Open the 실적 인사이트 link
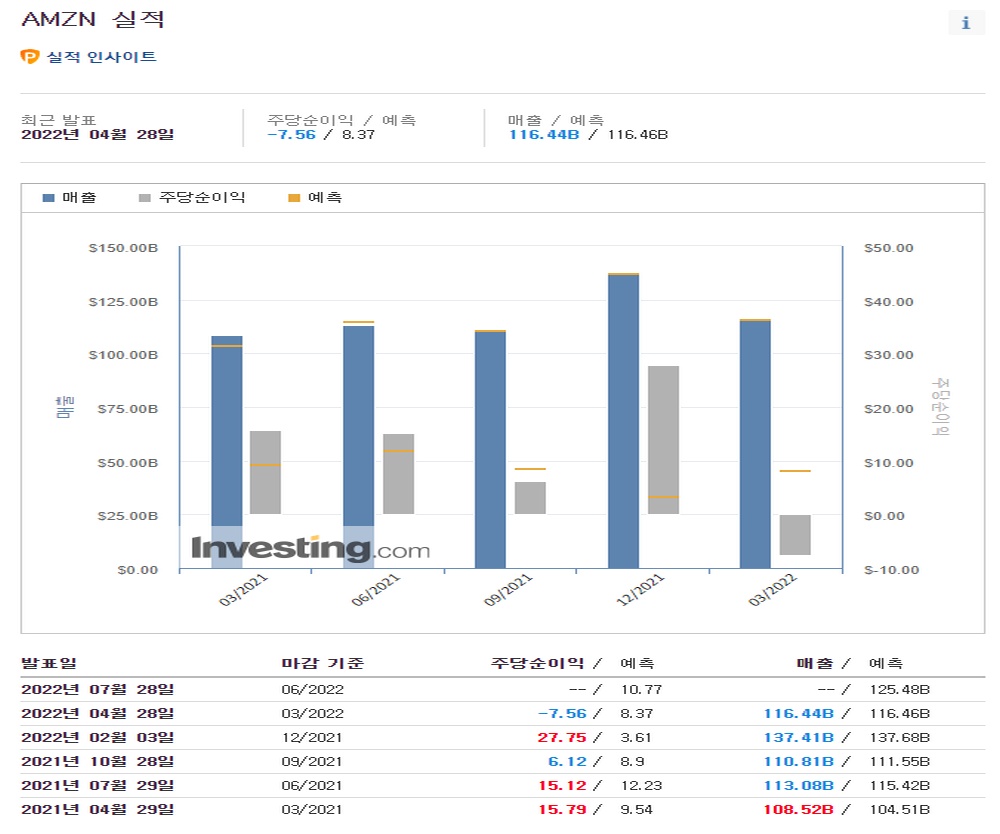1000x834 pixels. coord(101,57)
